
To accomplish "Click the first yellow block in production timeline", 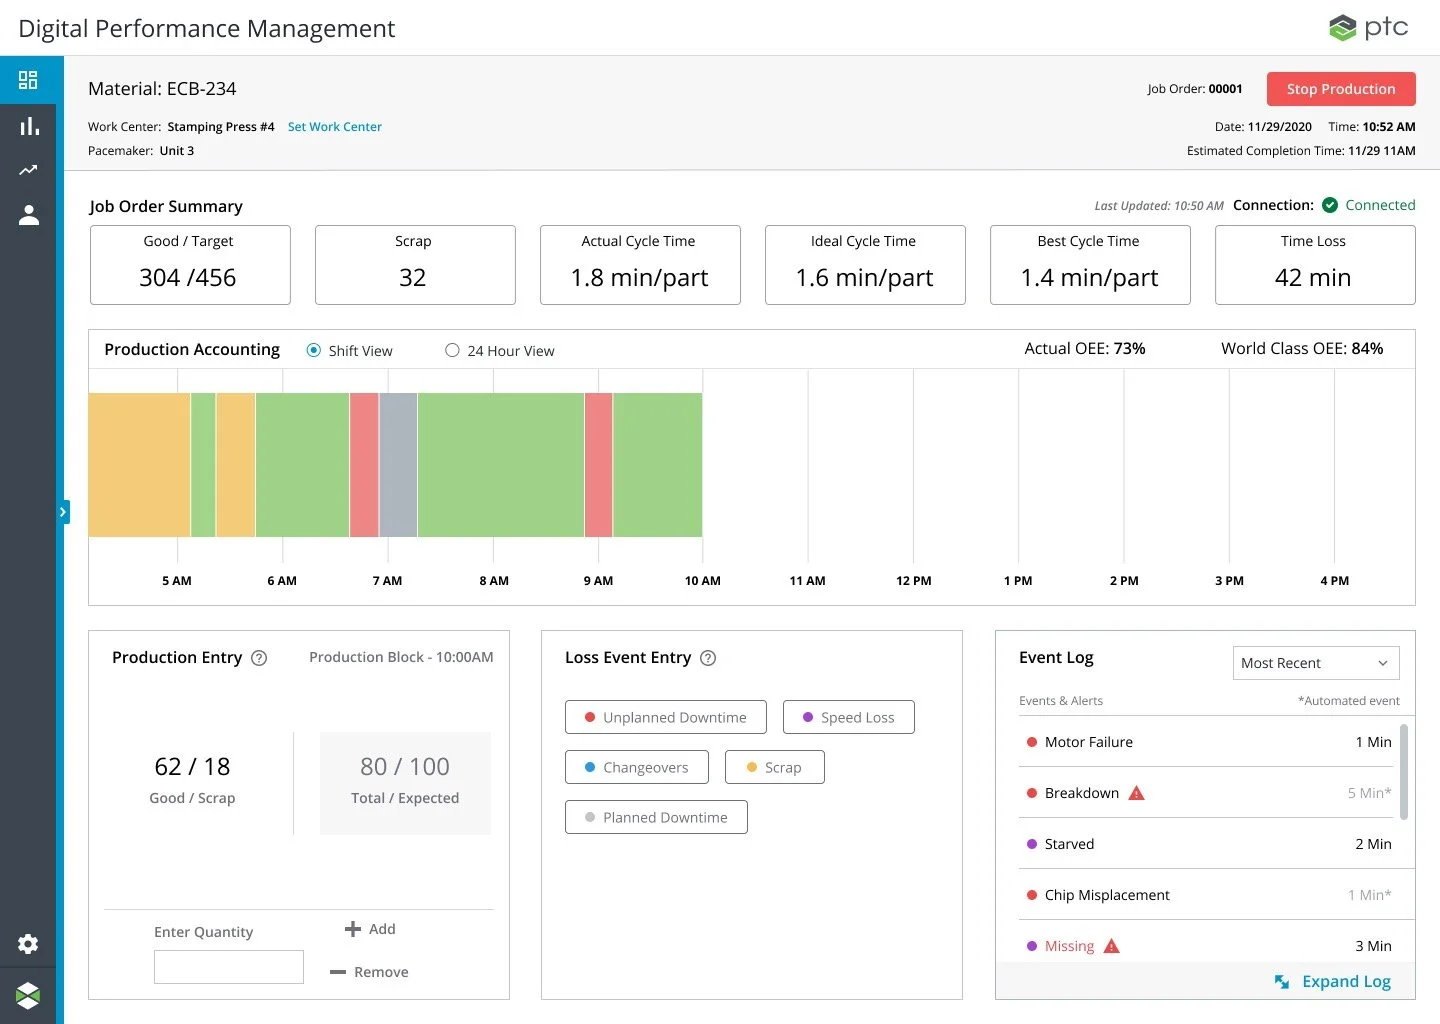I will [139, 465].
